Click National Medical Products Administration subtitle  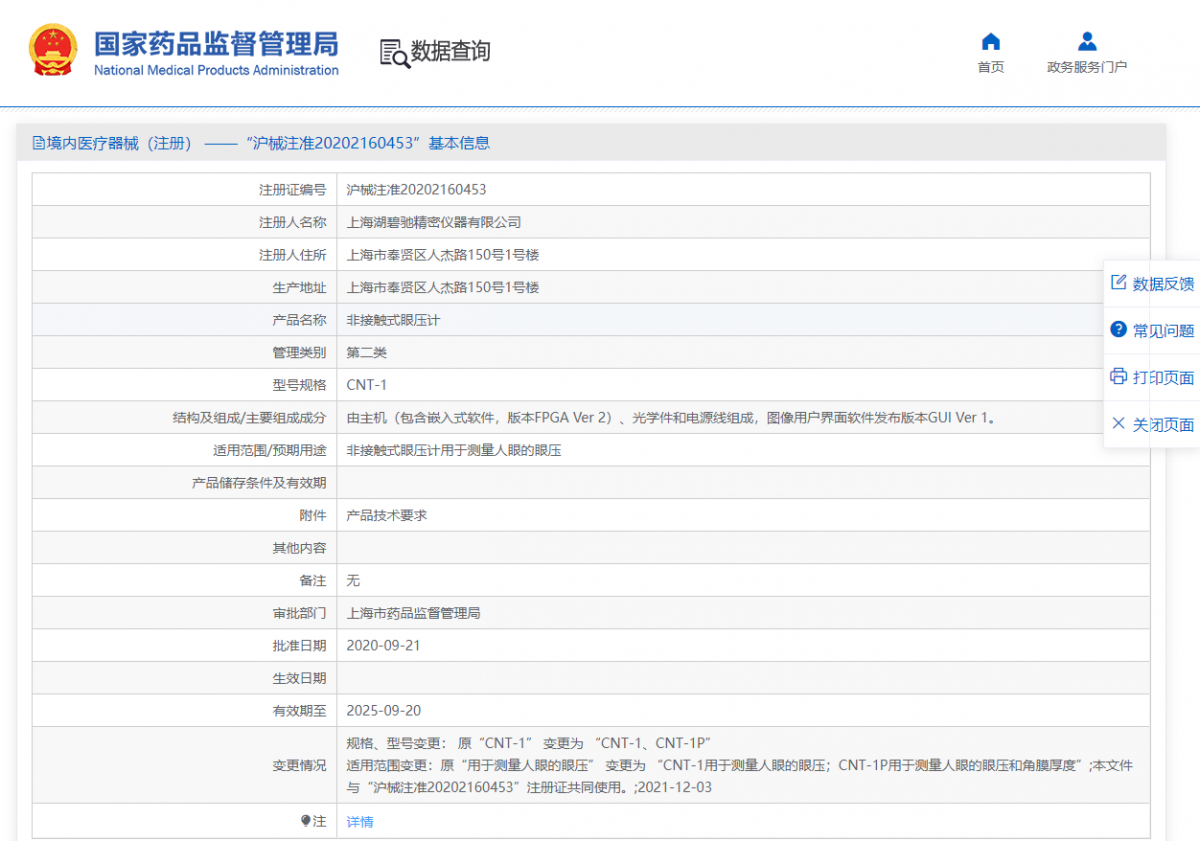click(216, 70)
